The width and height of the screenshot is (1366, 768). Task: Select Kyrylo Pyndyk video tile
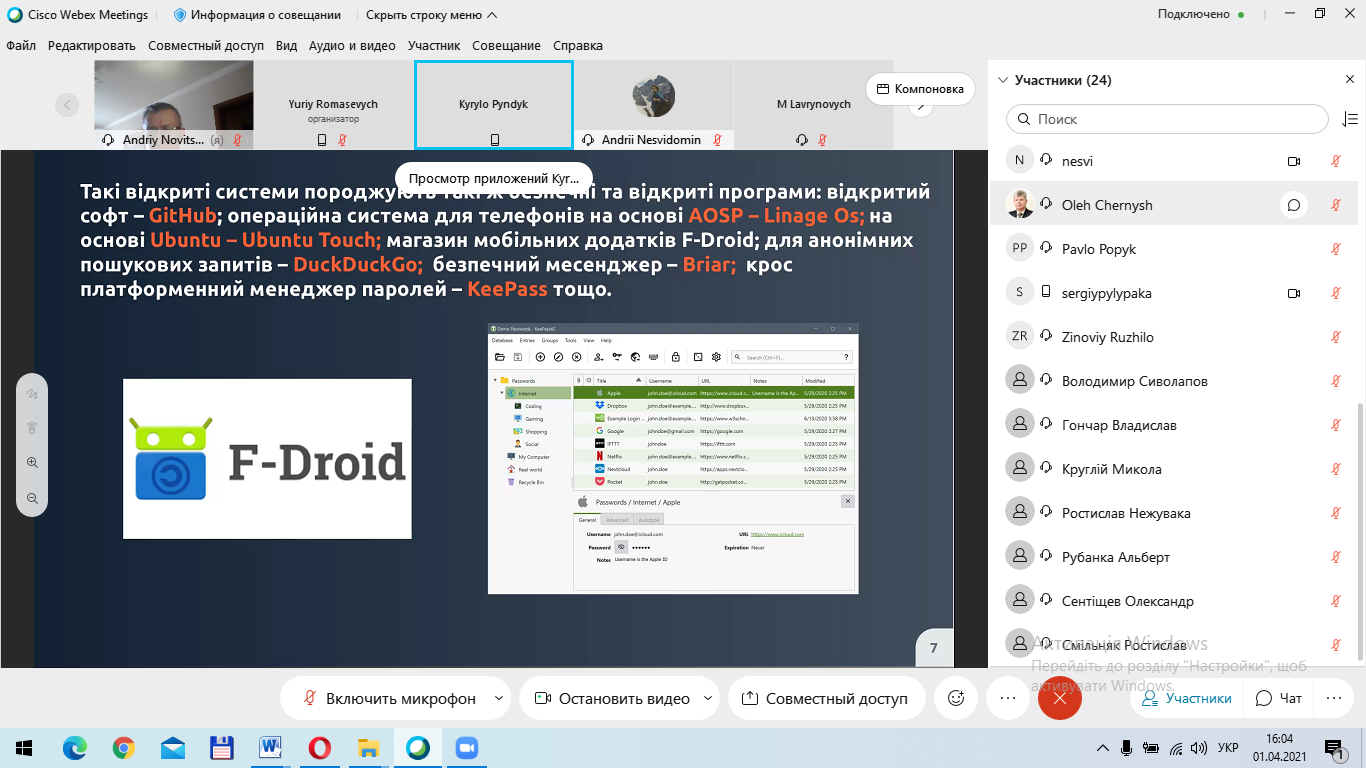click(494, 104)
